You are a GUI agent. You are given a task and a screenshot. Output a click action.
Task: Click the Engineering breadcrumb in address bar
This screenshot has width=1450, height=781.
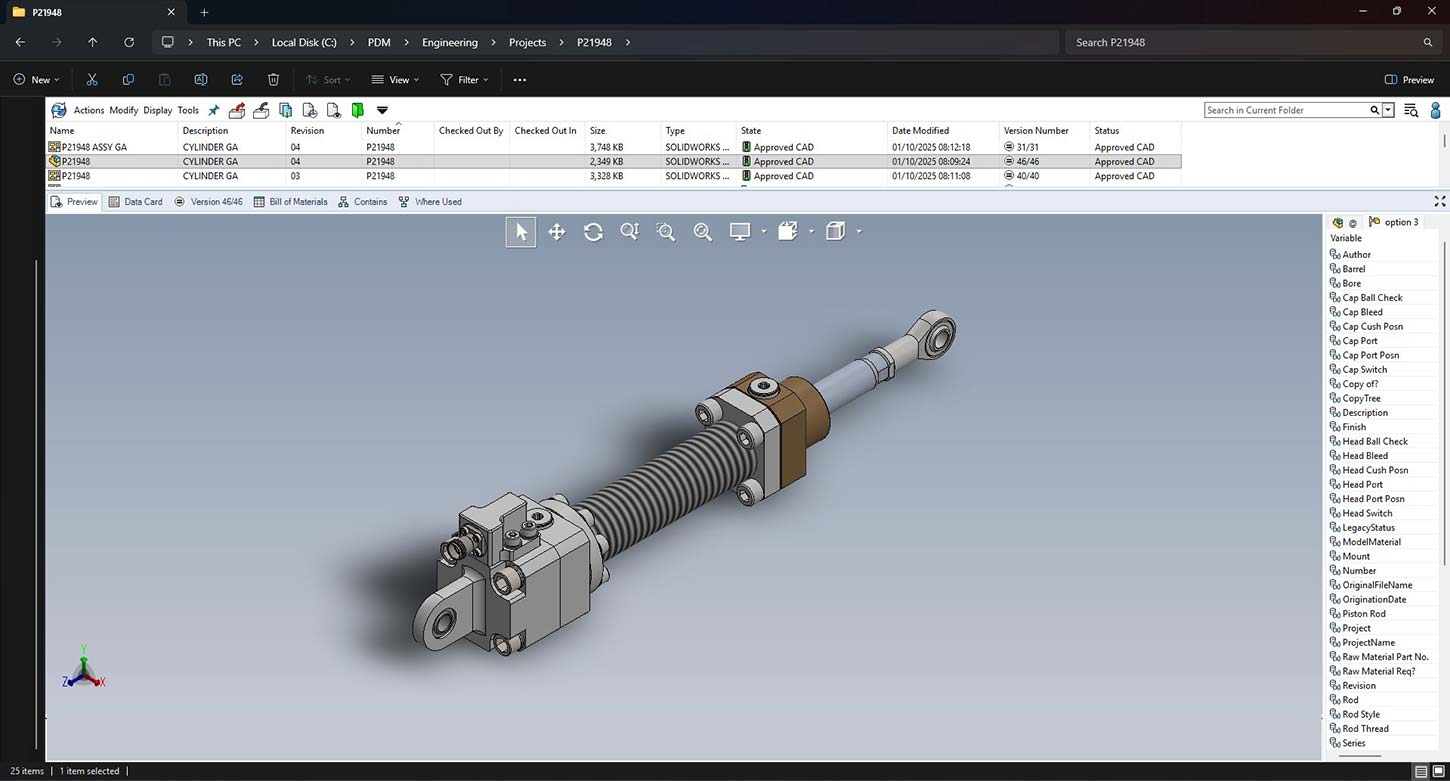(x=450, y=42)
